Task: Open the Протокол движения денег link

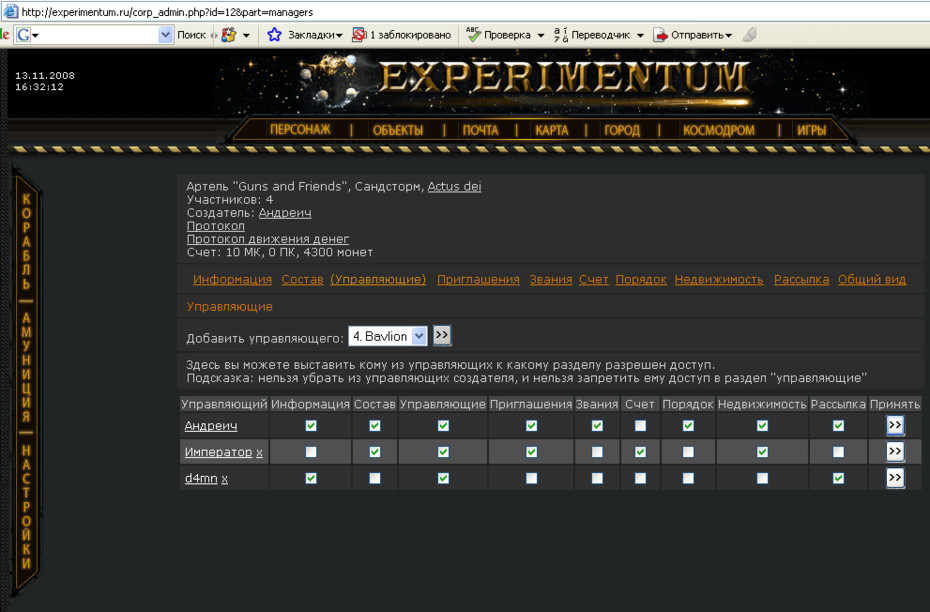Action: point(267,239)
